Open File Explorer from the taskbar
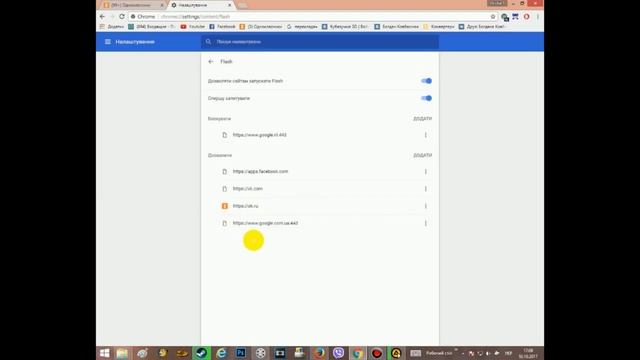Viewport: 640px width, 360px height. [122, 353]
